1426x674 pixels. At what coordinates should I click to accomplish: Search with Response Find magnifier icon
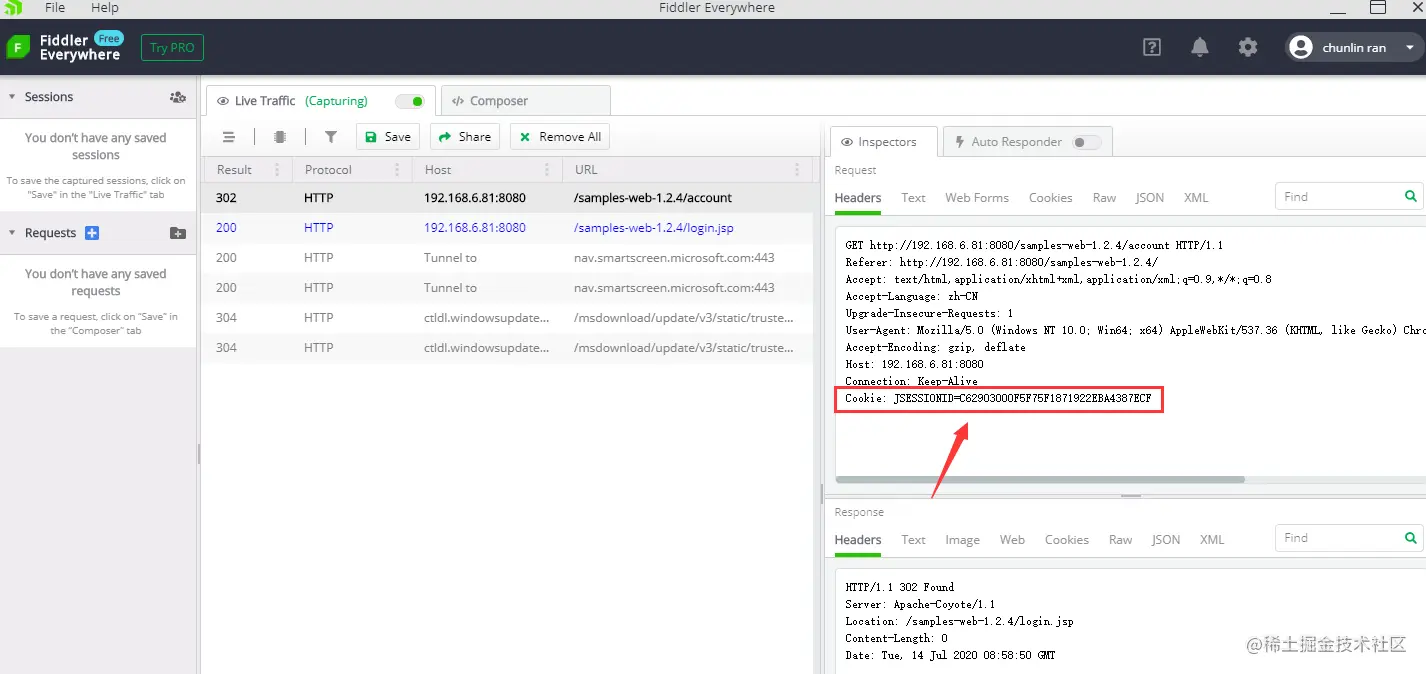coord(1411,538)
